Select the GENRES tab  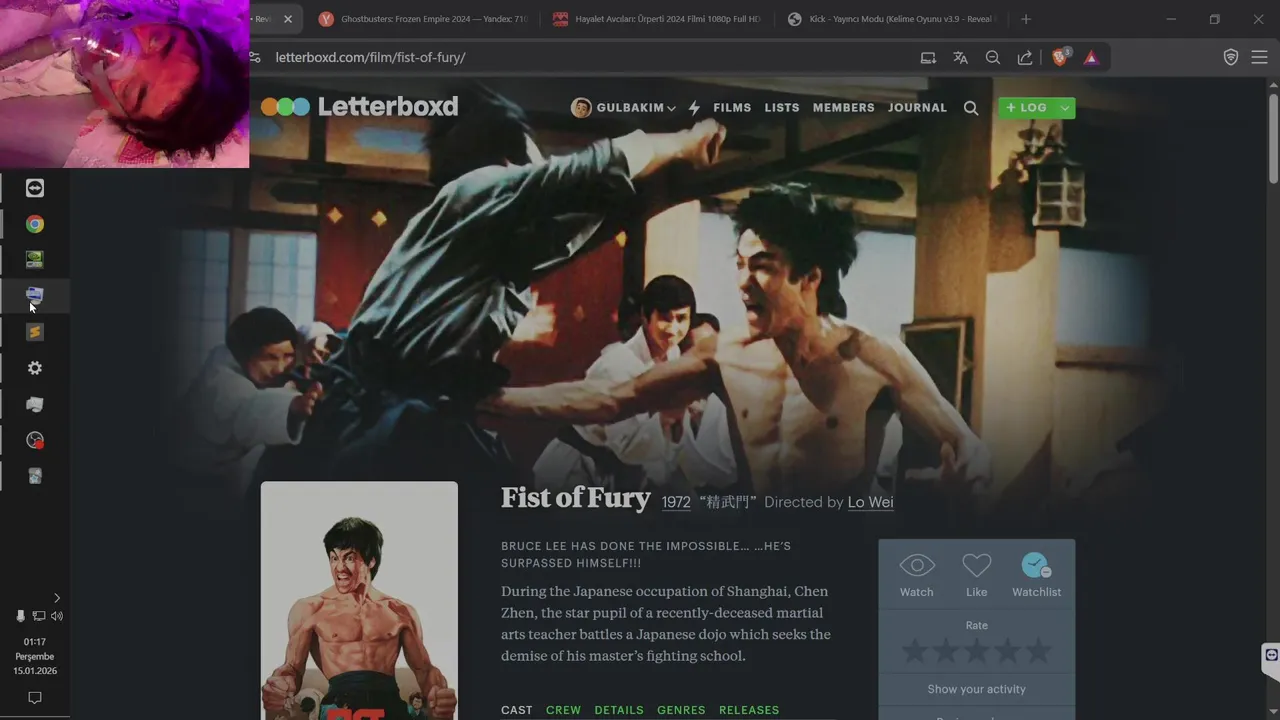tap(681, 710)
